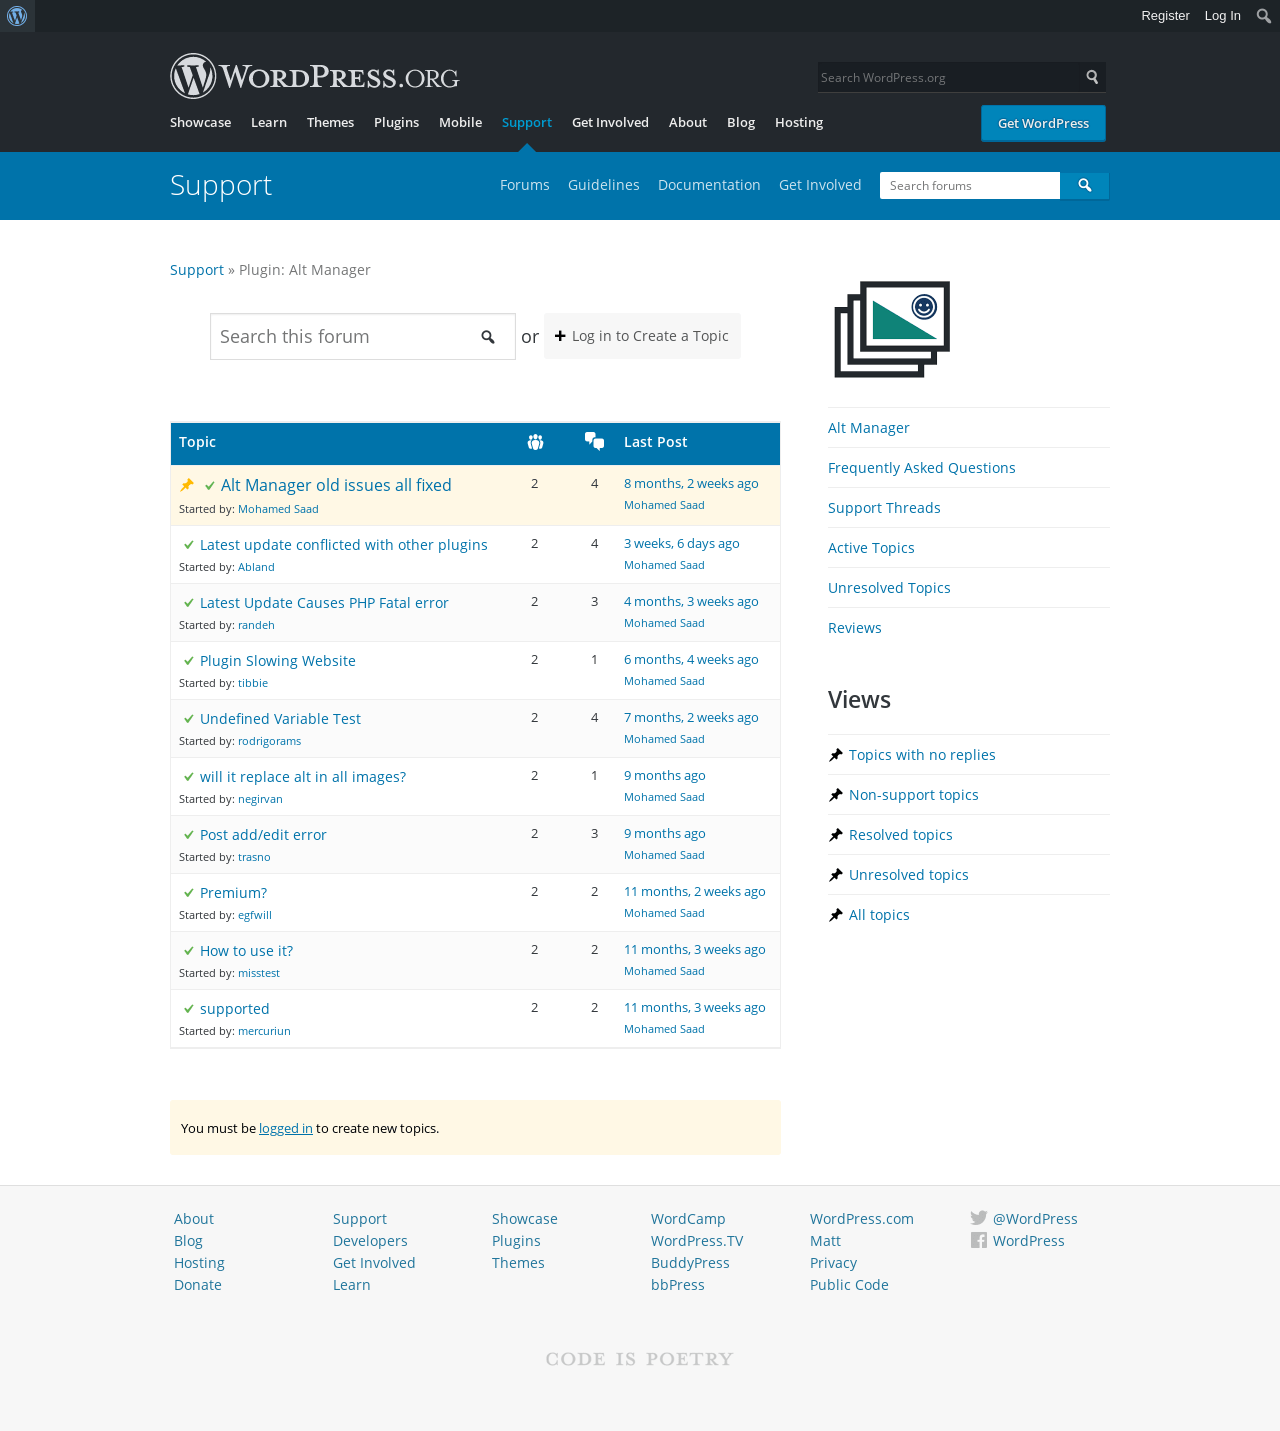Click the resolved checkmark beside Premium?
1280x1431 pixels.
coord(189,893)
